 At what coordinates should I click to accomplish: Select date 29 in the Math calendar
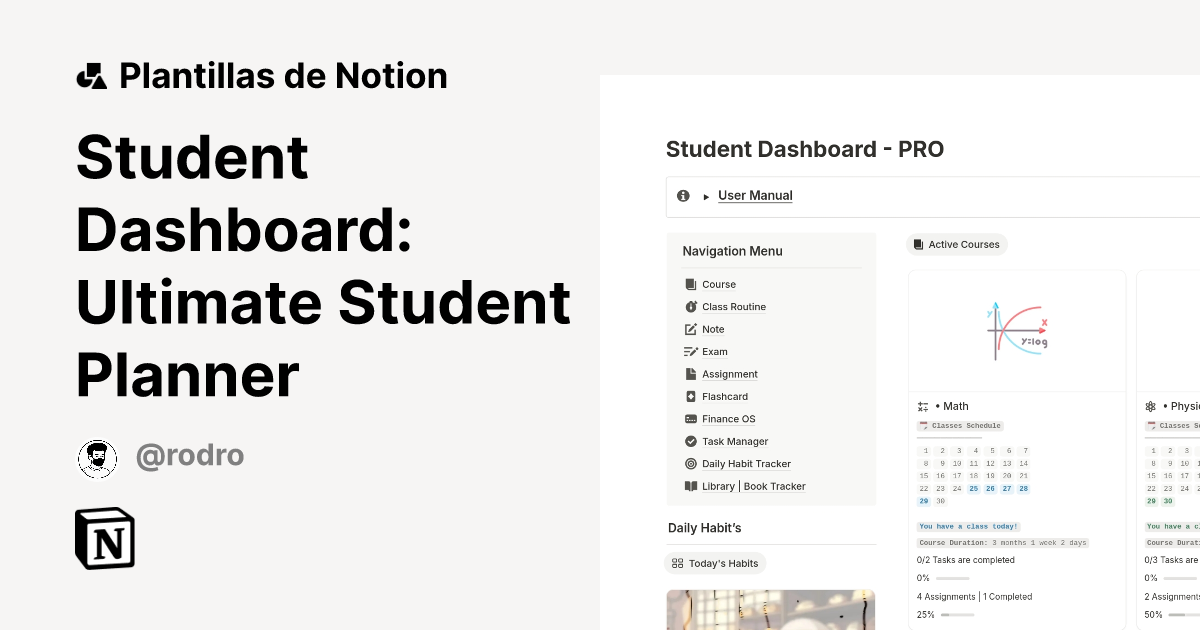[x=923, y=501]
